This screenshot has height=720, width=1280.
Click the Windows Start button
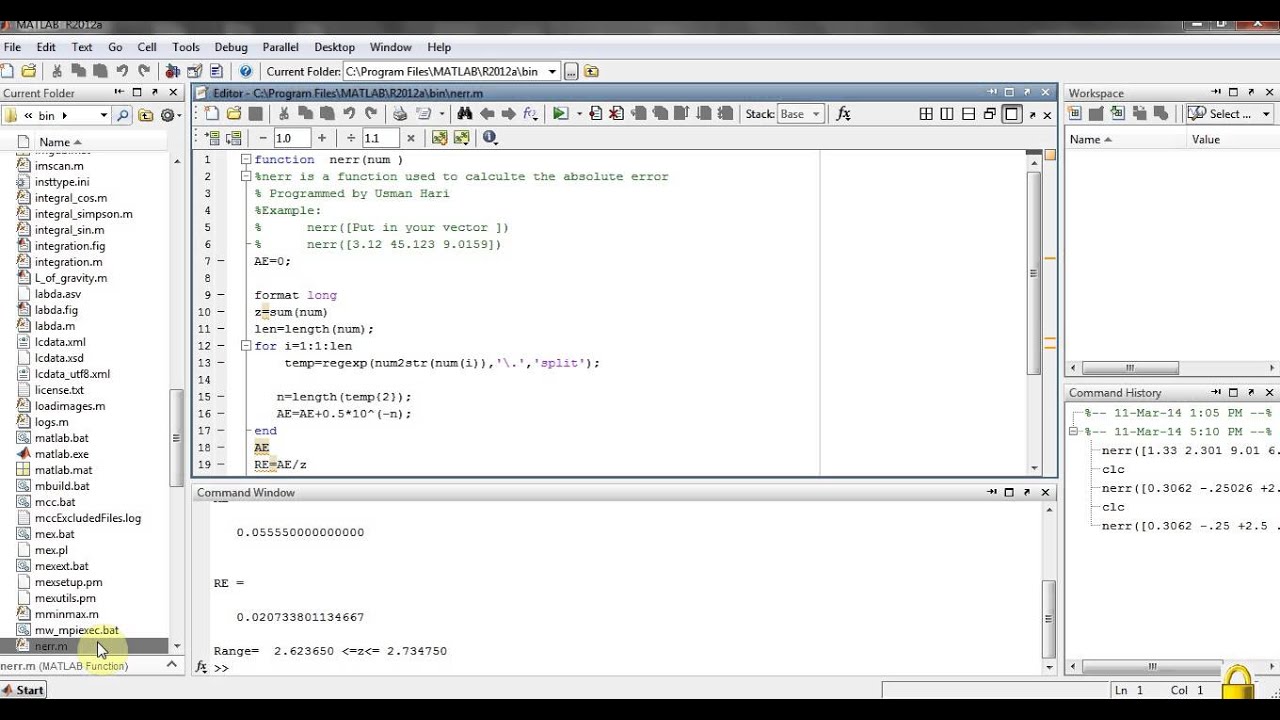click(23, 690)
